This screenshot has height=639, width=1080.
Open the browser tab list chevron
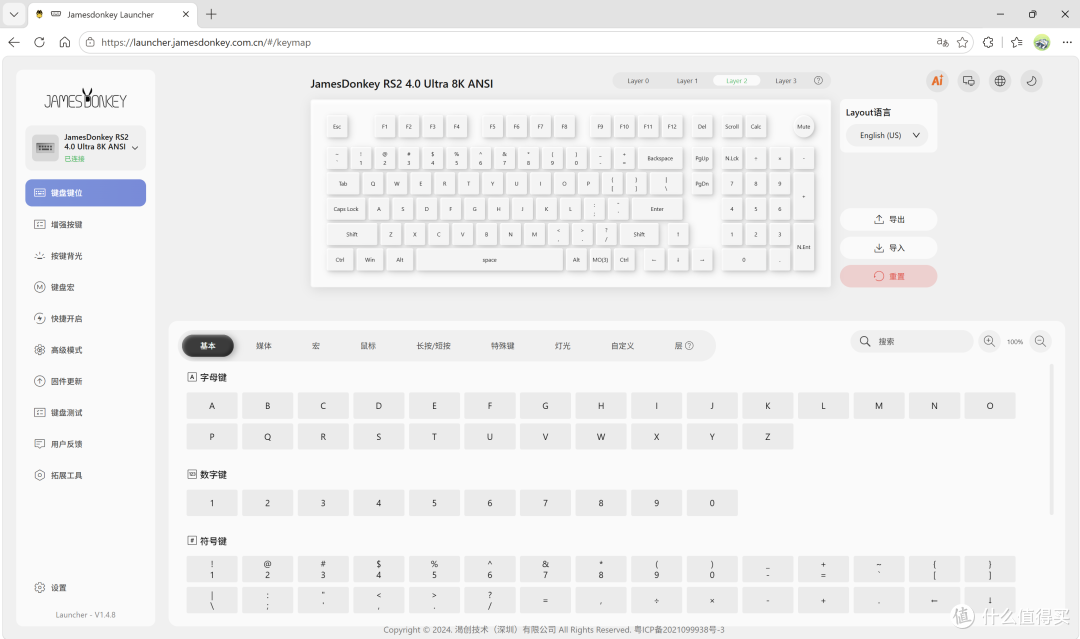pyautogui.click(x=14, y=14)
